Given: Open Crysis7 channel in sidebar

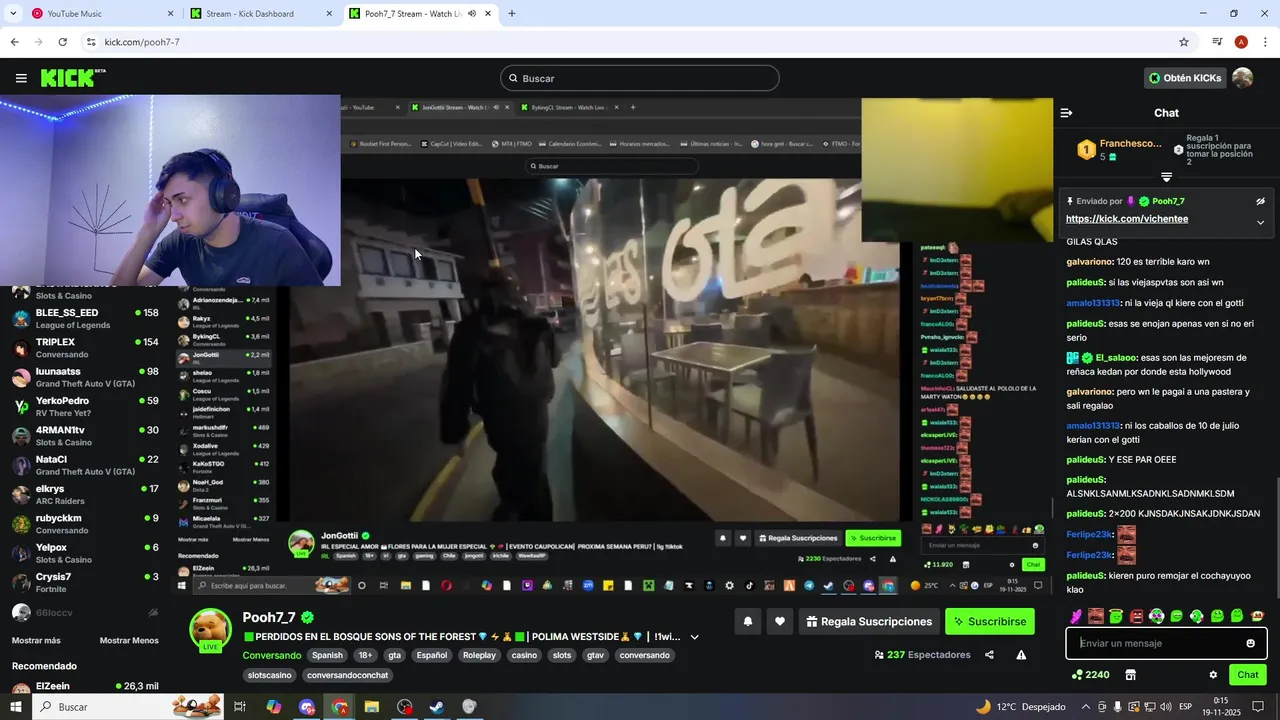Looking at the screenshot, I should 85,582.
